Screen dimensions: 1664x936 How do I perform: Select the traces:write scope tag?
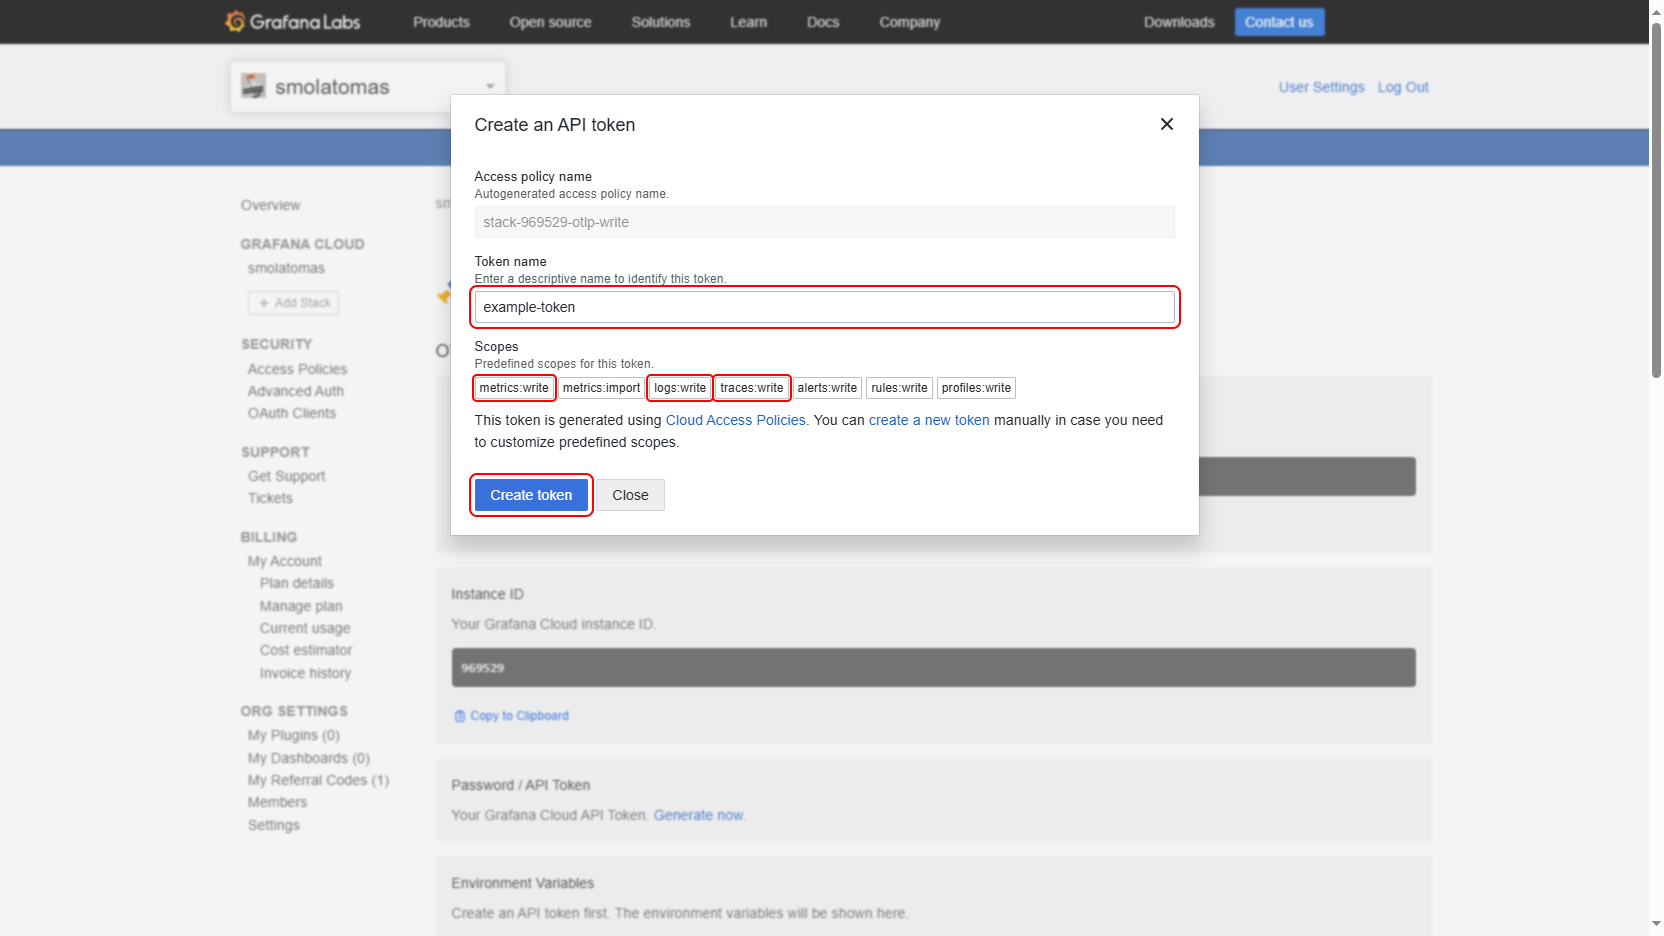(752, 388)
